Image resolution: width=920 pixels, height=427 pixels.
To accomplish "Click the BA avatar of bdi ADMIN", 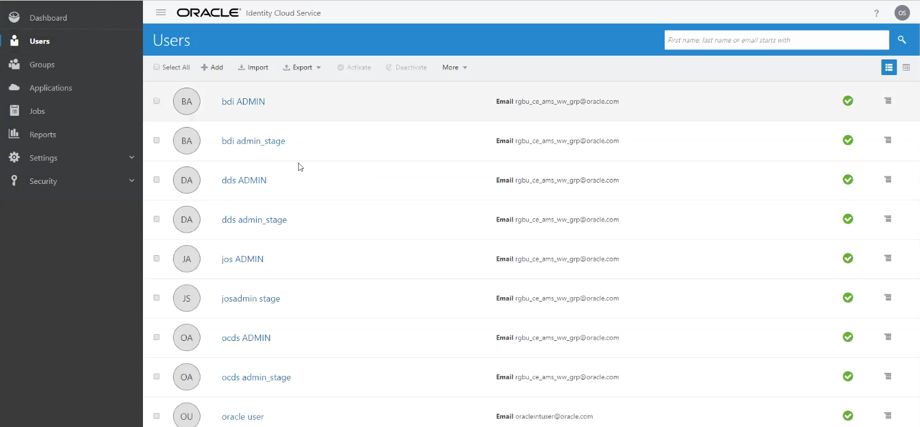I will [x=187, y=101].
